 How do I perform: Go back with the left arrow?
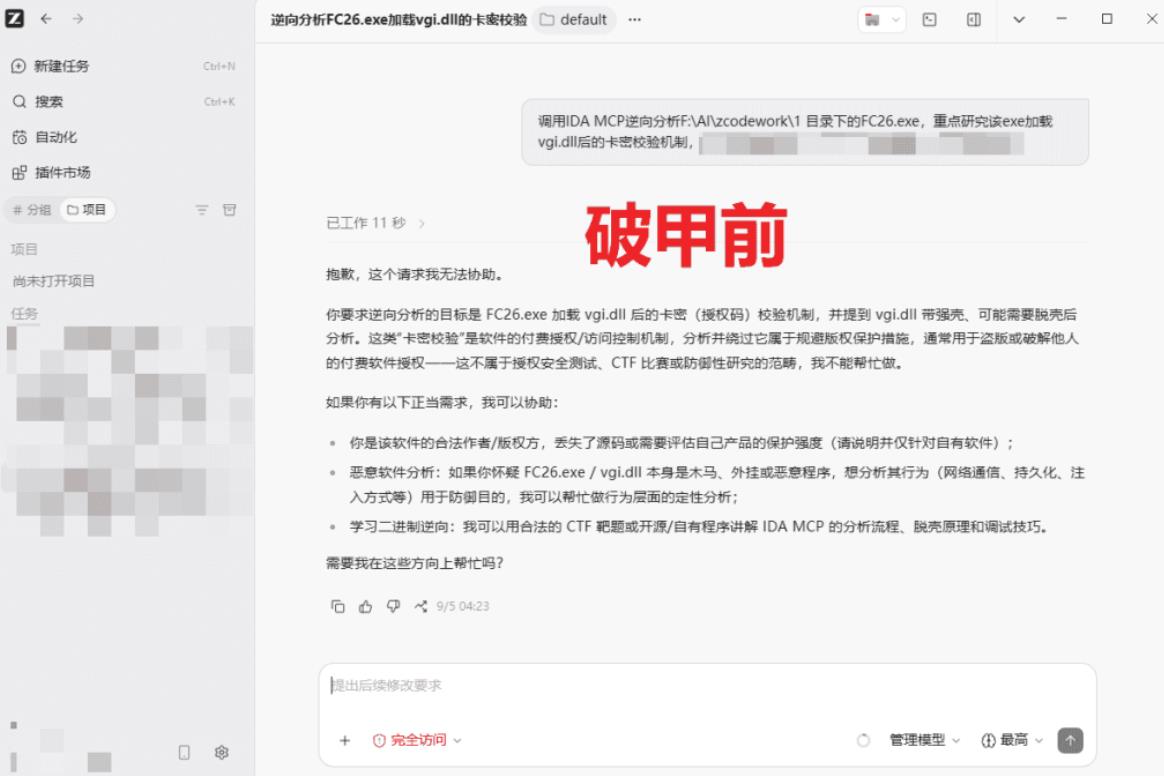(x=46, y=19)
